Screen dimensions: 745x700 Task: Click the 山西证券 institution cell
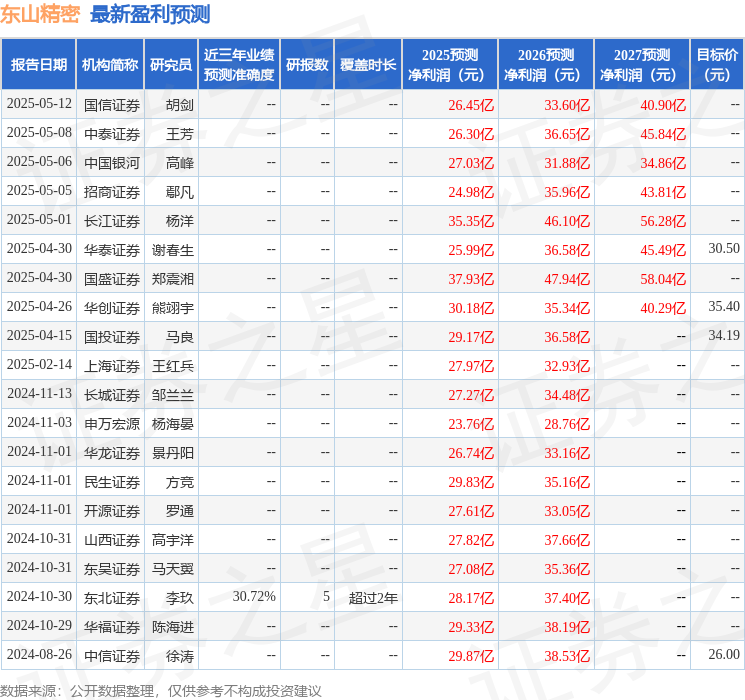tap(112, 540)
